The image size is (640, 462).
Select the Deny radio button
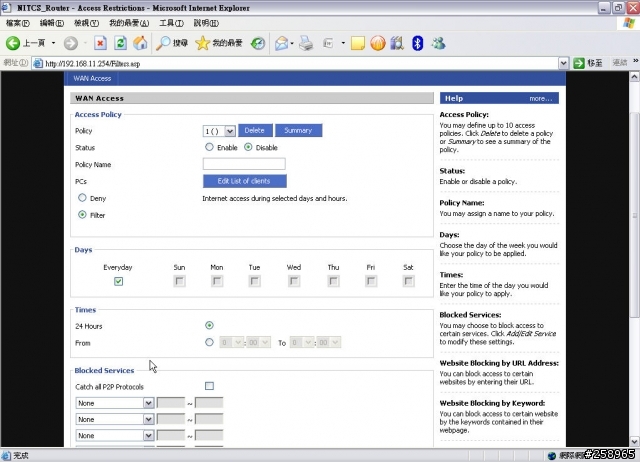82,198
